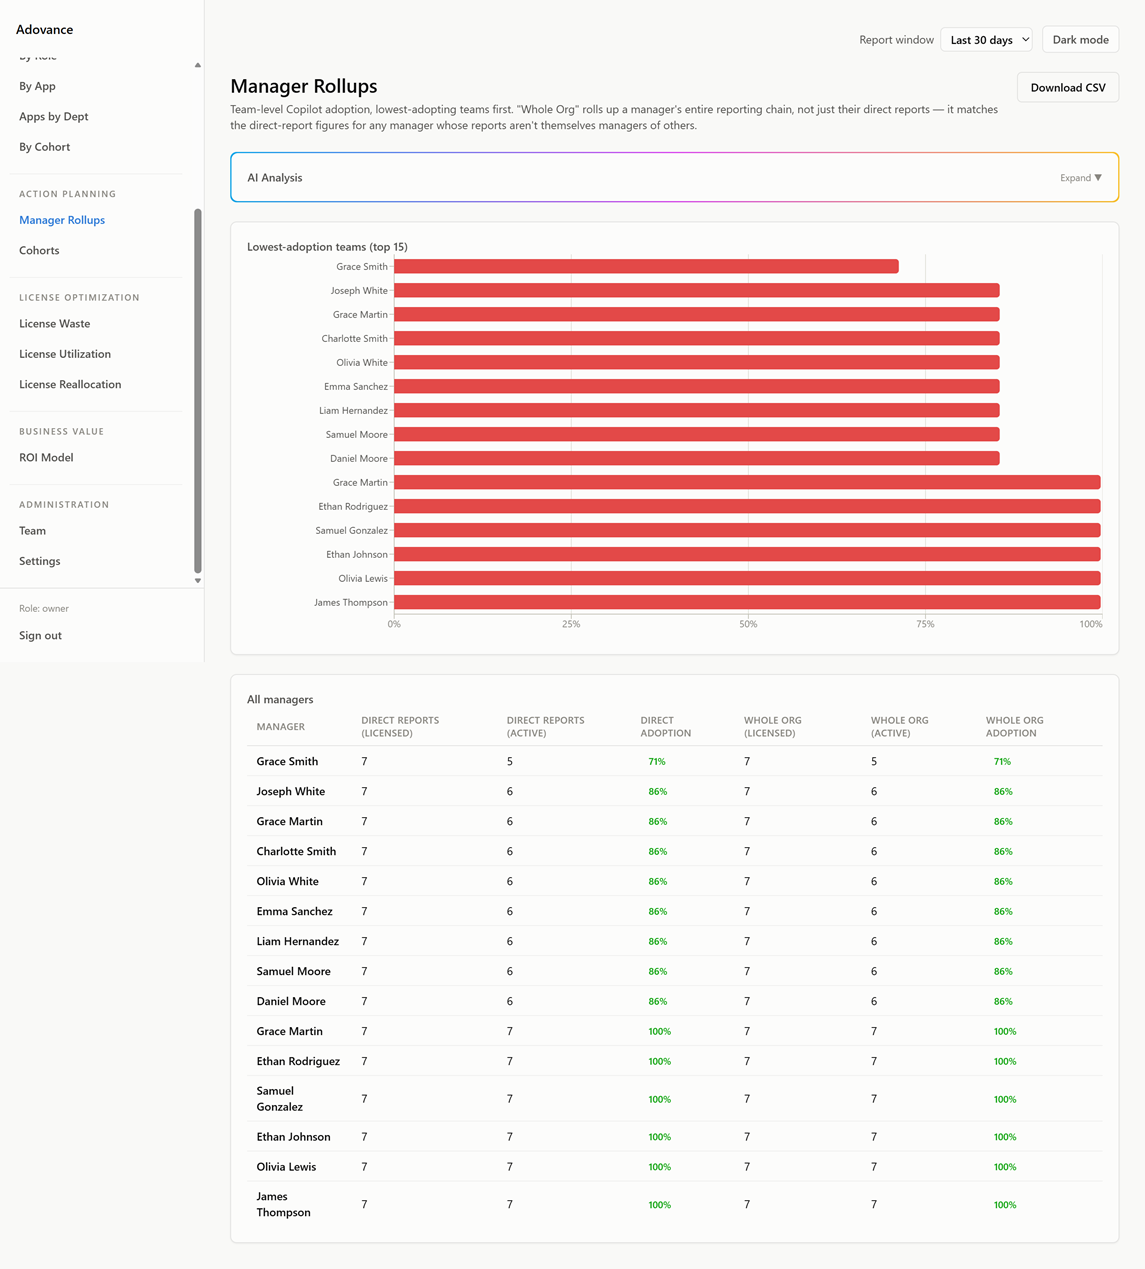Open License Utilization page
Viewport: 1145px width, 1269px height.
[x=65, y=354]
